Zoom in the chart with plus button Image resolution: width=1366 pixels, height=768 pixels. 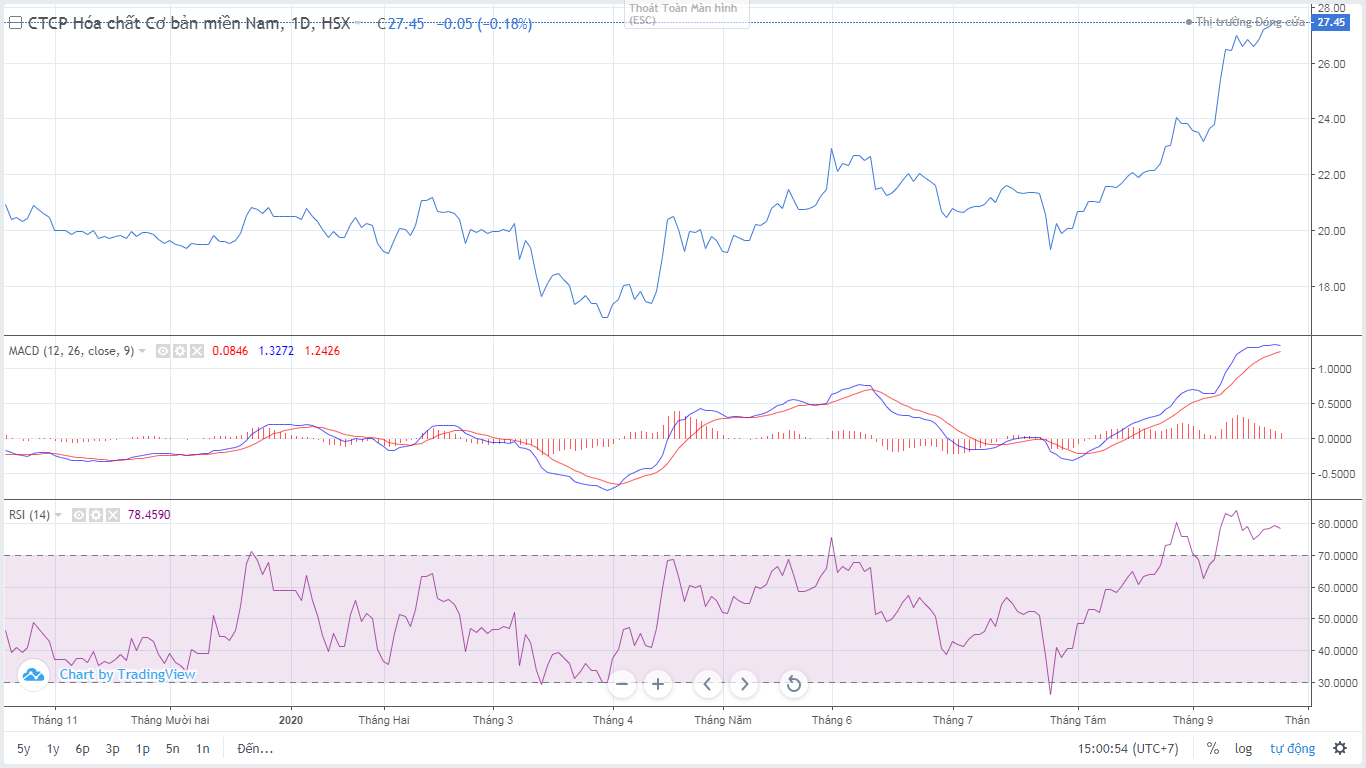(657, 684)
